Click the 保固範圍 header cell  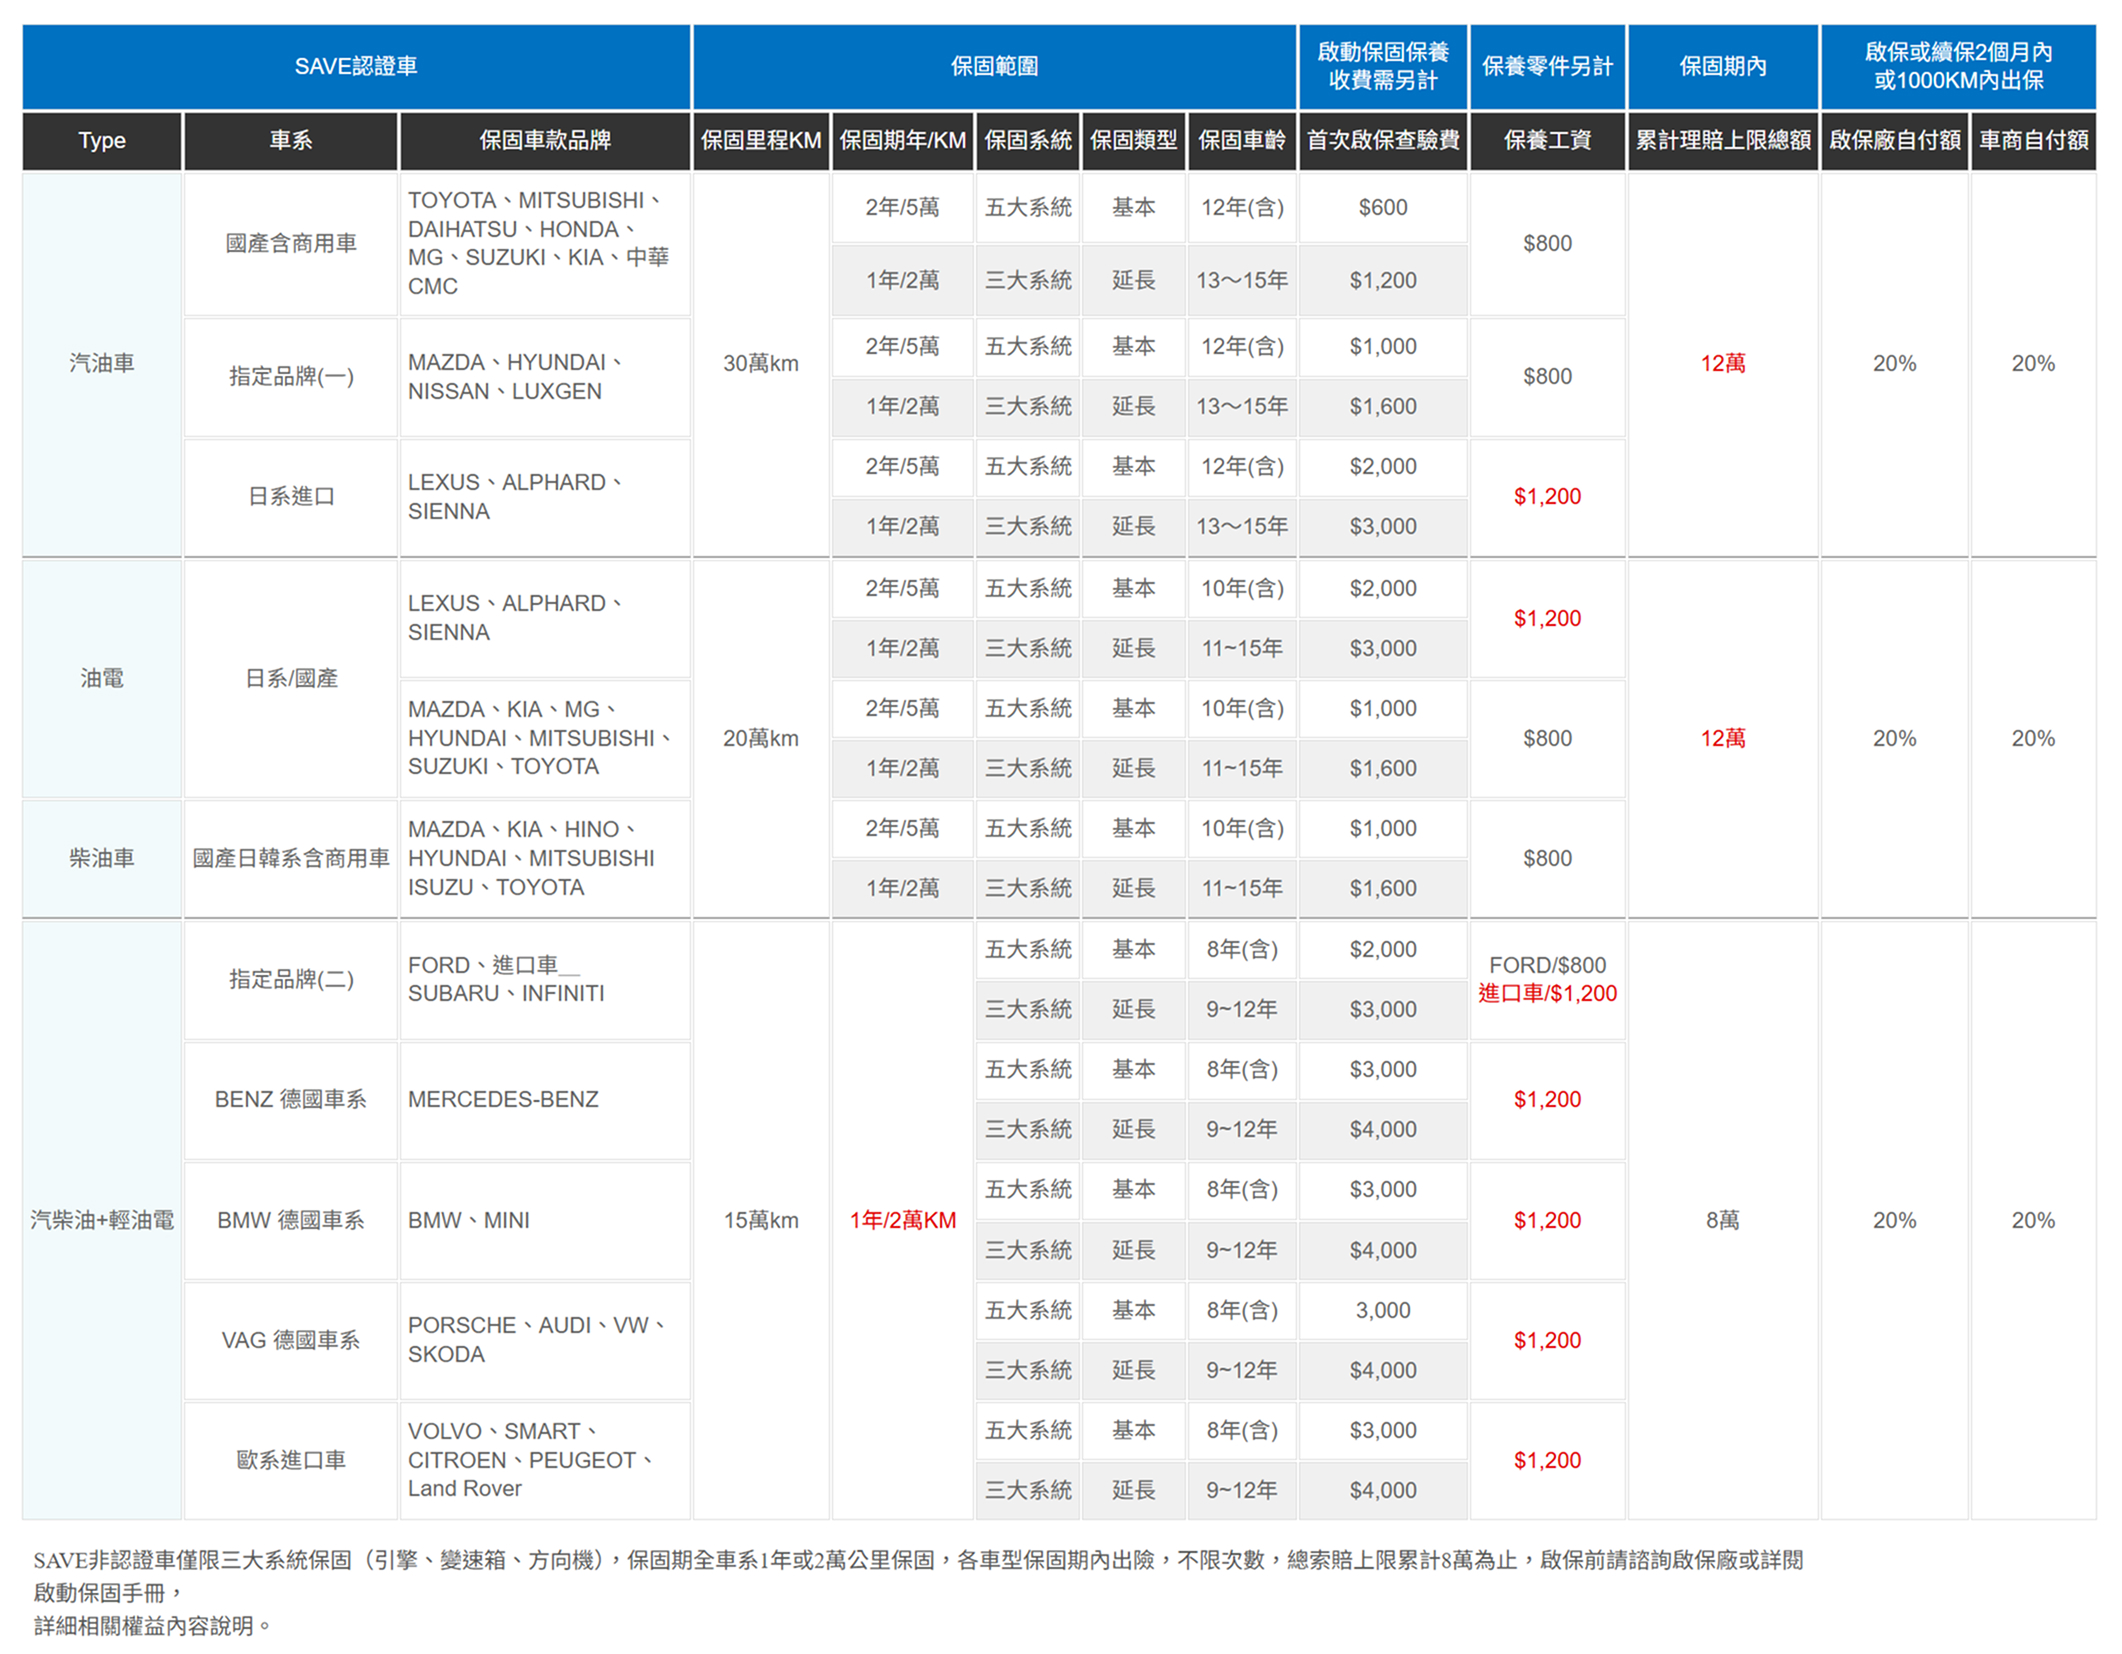[x=994, y=66]
